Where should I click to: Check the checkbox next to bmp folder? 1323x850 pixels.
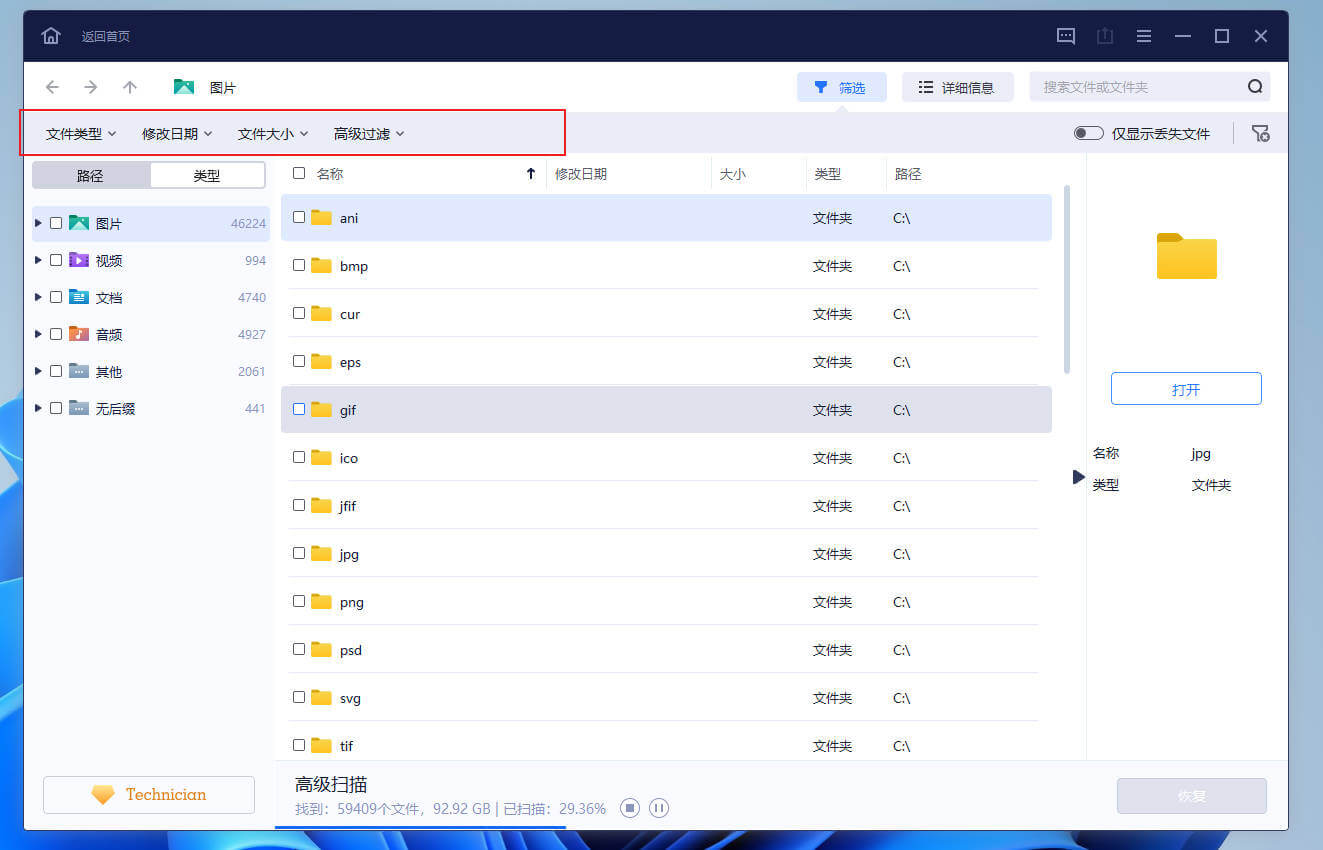(298, 265)
